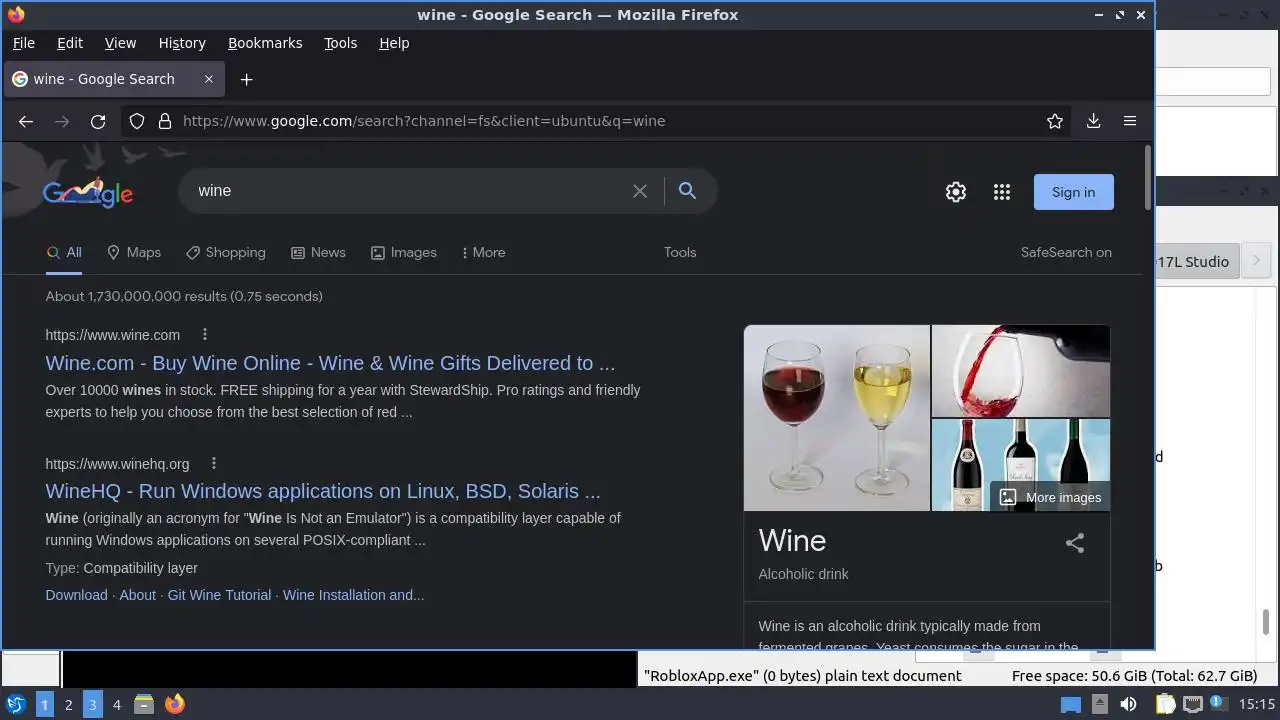
Task: Open the Help menu
Action: point(394,43)
